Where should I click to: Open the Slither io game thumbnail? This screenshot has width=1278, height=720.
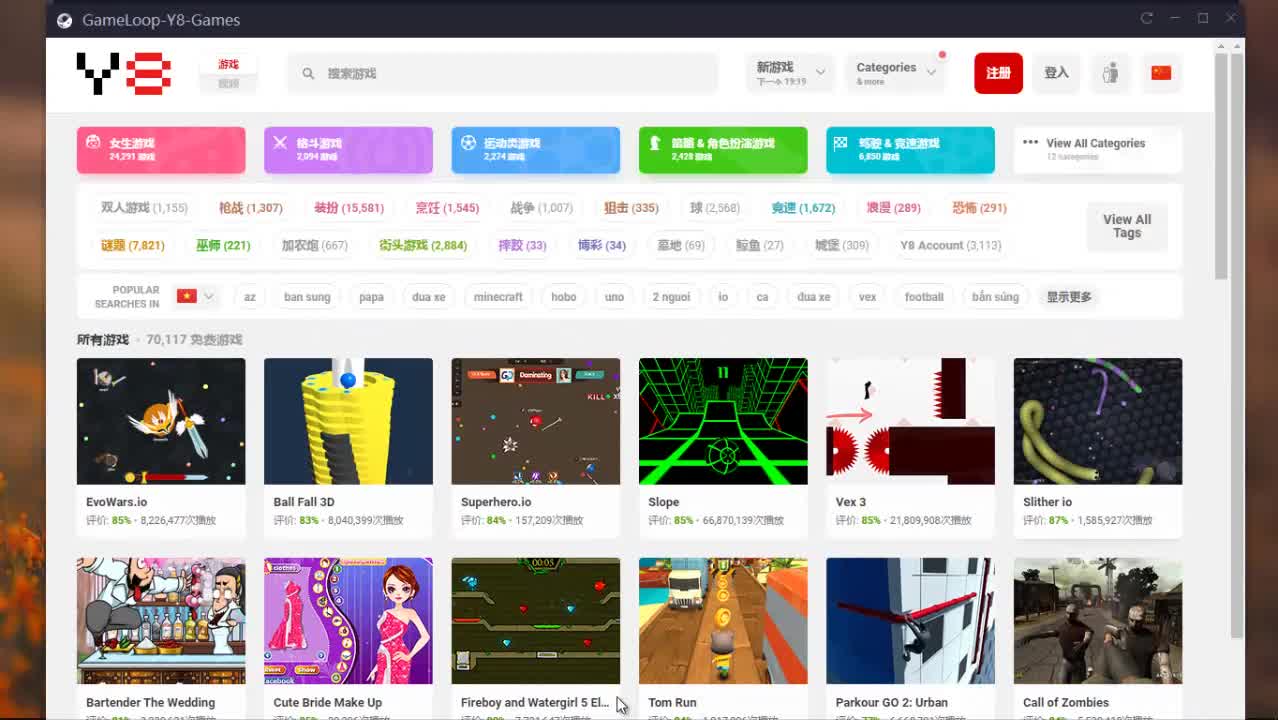pos(1098,421)
